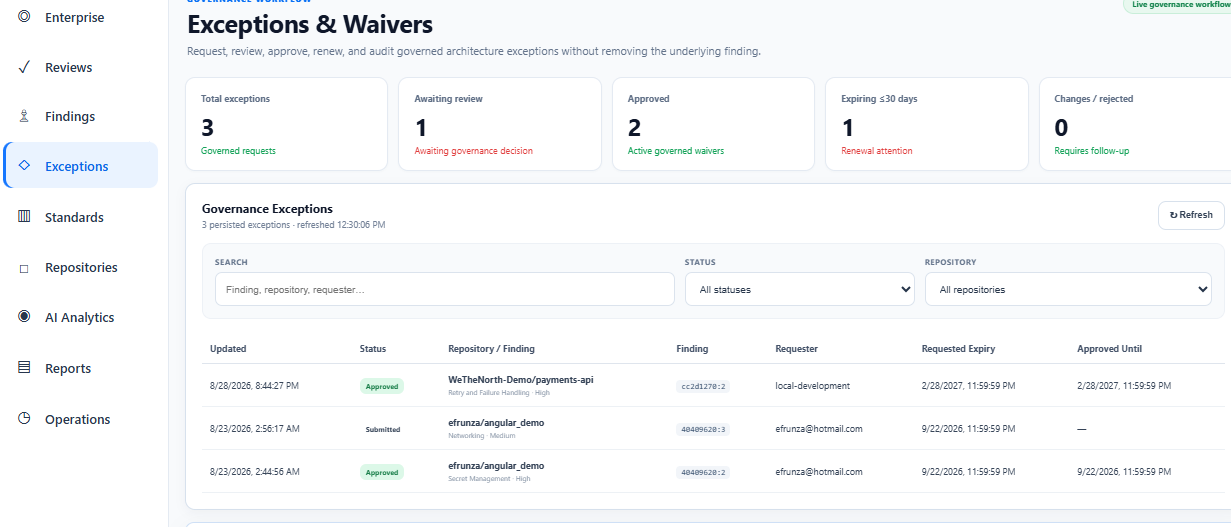Screen dimensions: 1231x527
Task: Click the Repository / Finding column header
Action: pyautogui.click(x=491, y=349)
